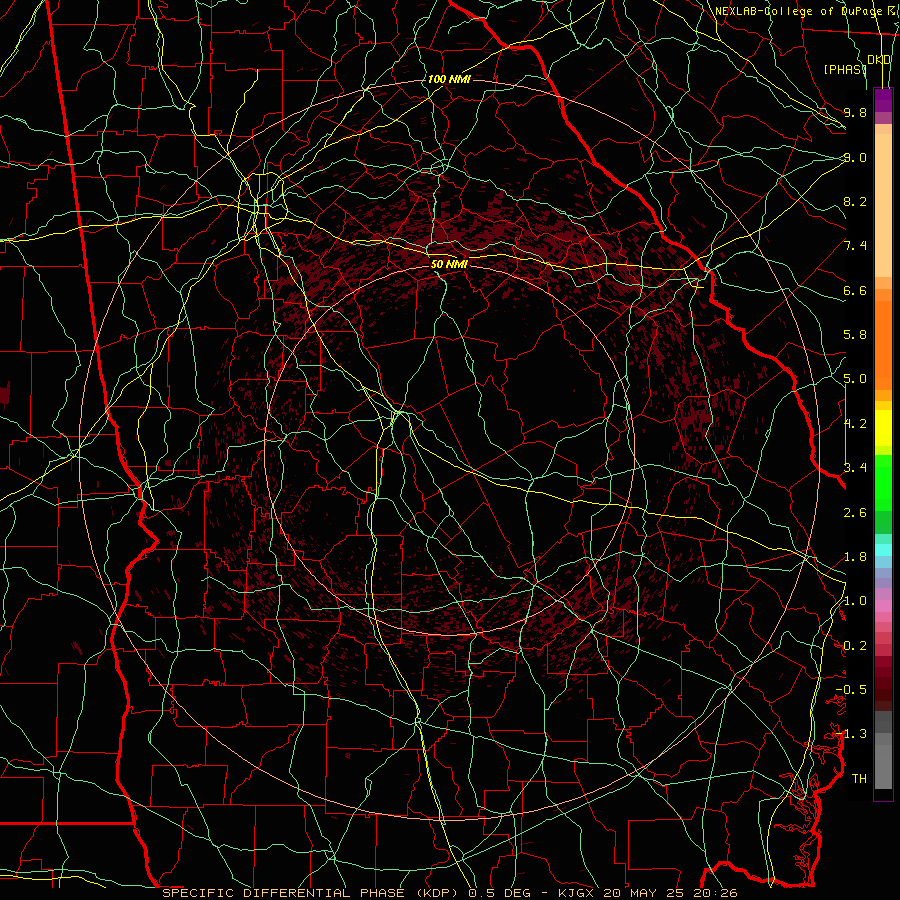Pick the bright green color bar segment
The height and width of the screenshot is (900, 900).
click(x=883, y=481)
